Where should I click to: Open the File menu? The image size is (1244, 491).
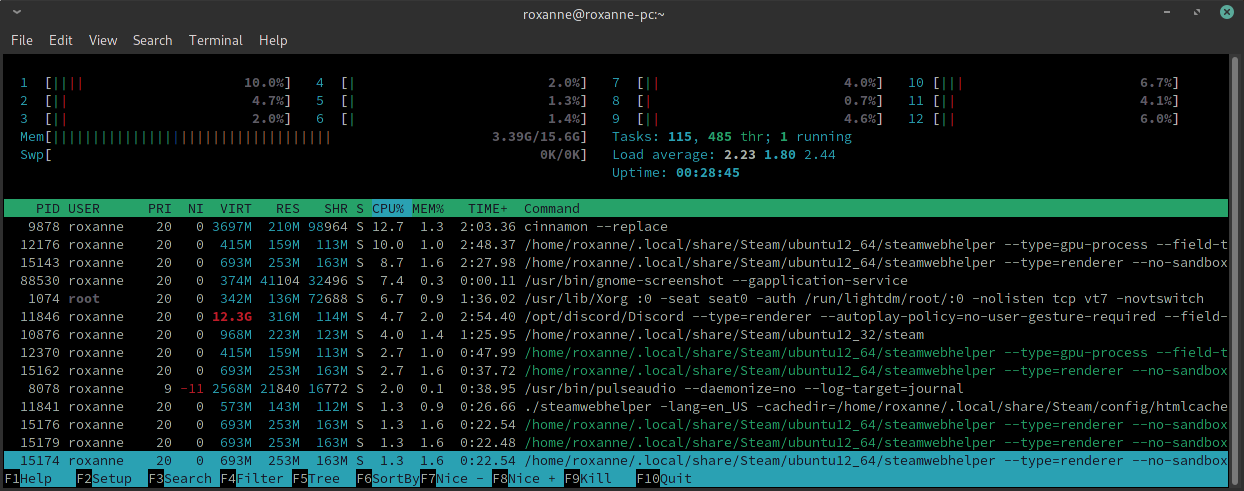pos(22,40)
